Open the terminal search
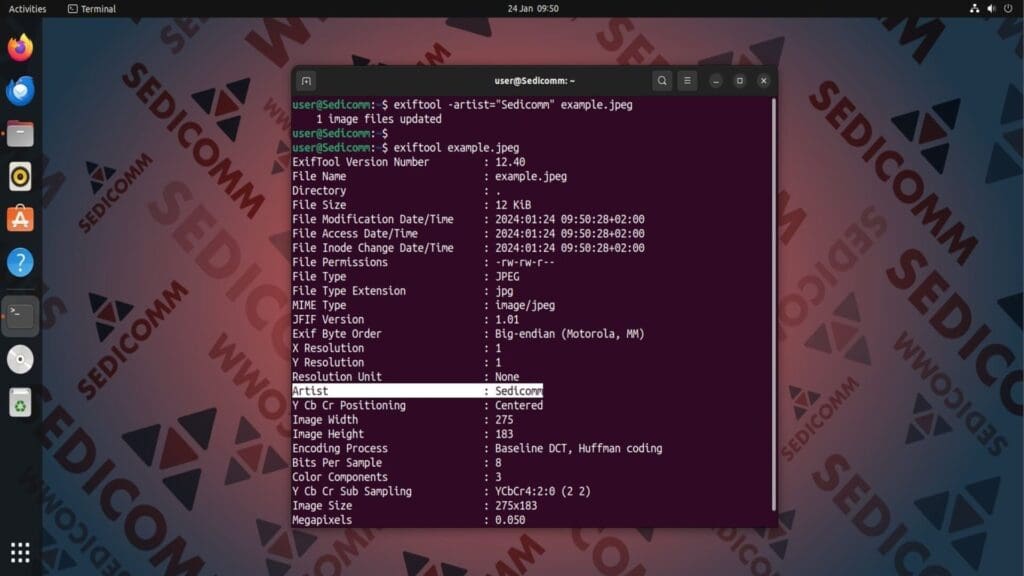 661,81
